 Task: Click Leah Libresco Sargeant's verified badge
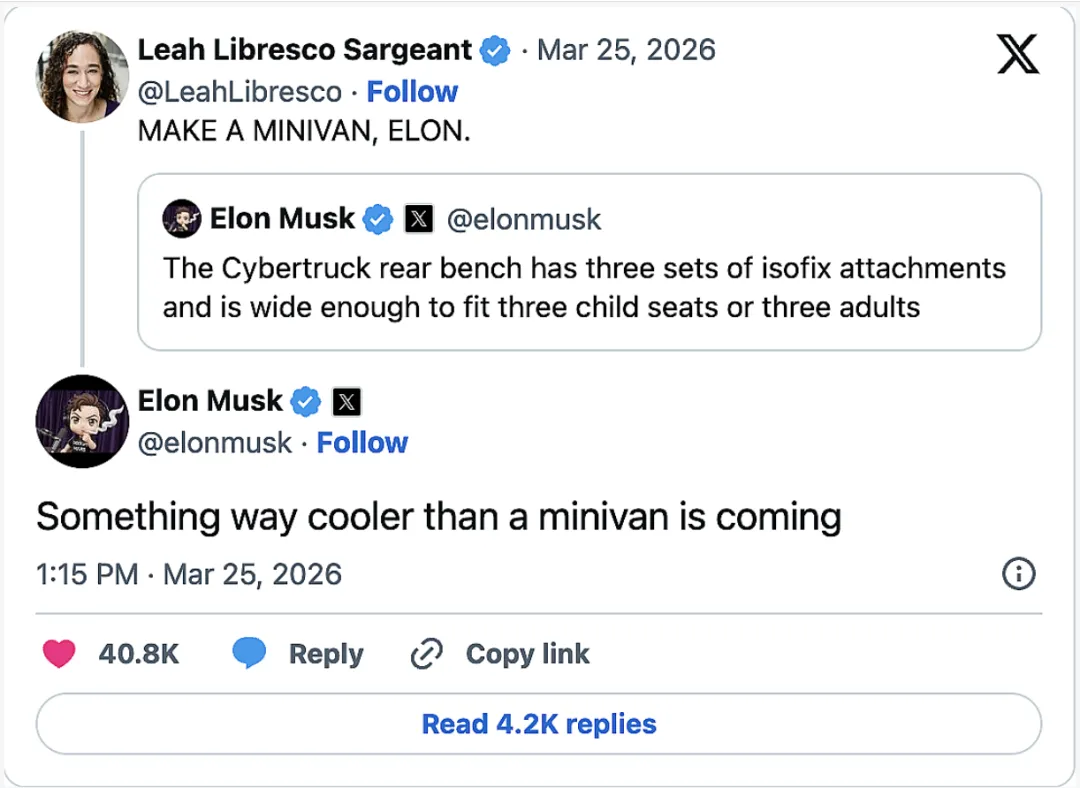[495, 50]
